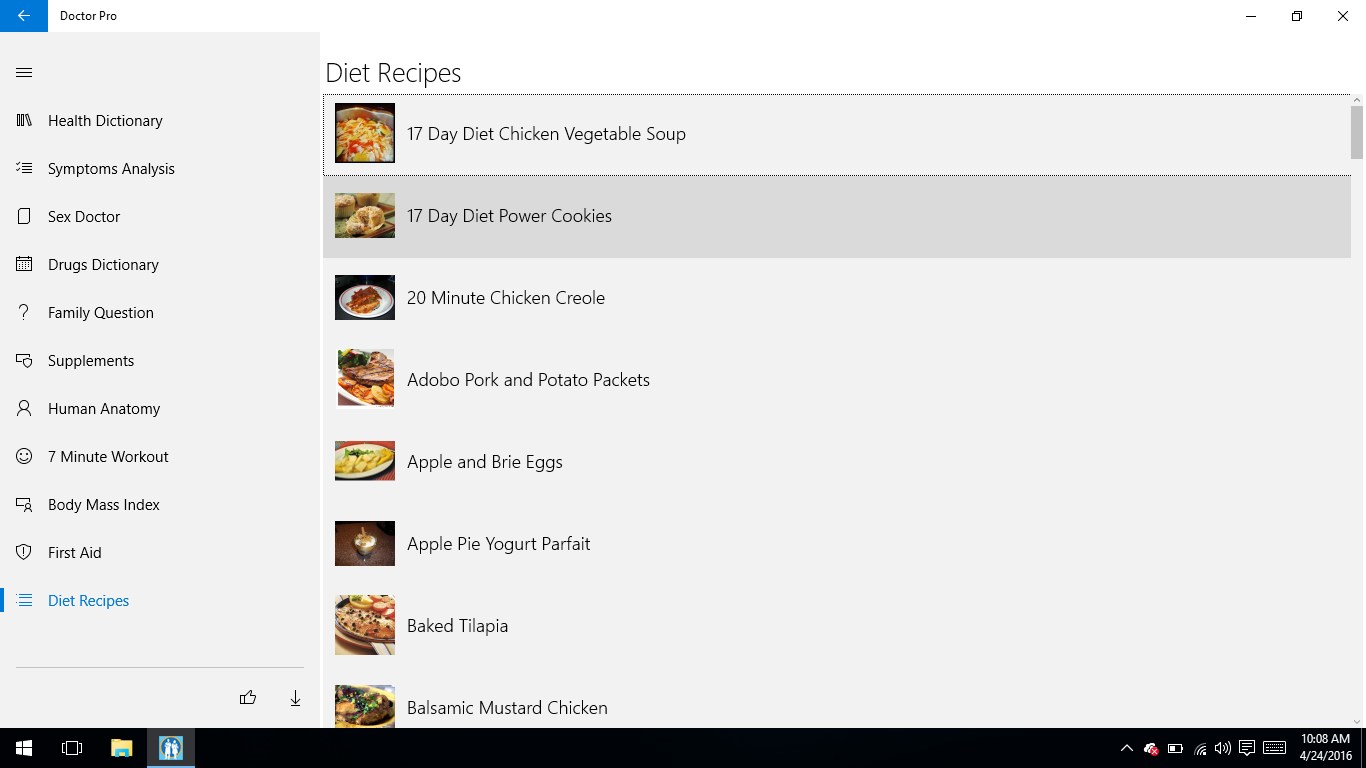Viewport: 1366px width, 768px height.
Task: Open Adobo Pork and Potato Packets recipe
Action: click(528, 380)
